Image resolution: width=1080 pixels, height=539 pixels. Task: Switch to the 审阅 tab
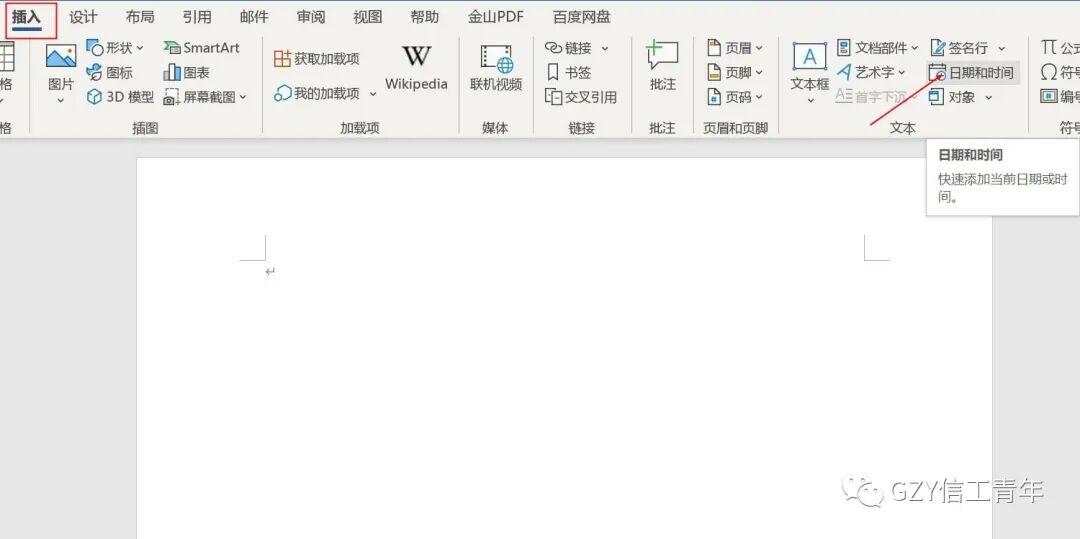tap(311, 17)
